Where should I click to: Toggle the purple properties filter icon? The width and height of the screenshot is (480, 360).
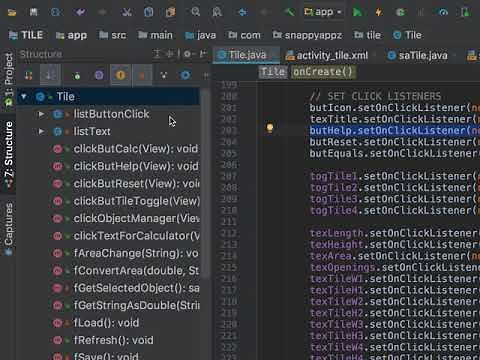click(x=99, y=75)
